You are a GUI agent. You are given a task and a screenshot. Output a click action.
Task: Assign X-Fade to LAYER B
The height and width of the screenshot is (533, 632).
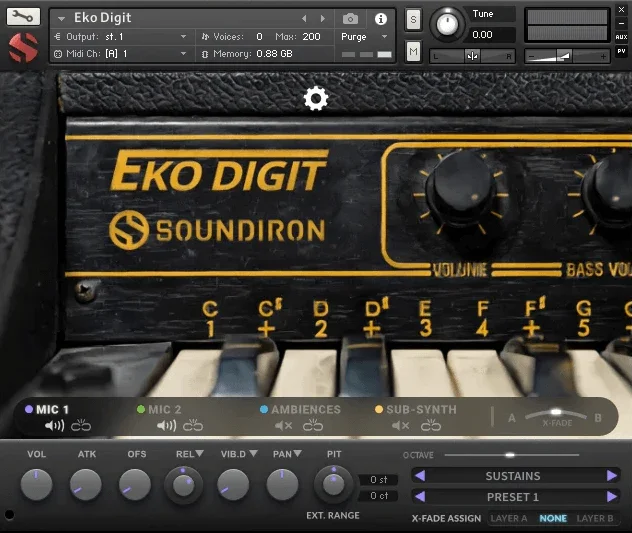[595, 518]
